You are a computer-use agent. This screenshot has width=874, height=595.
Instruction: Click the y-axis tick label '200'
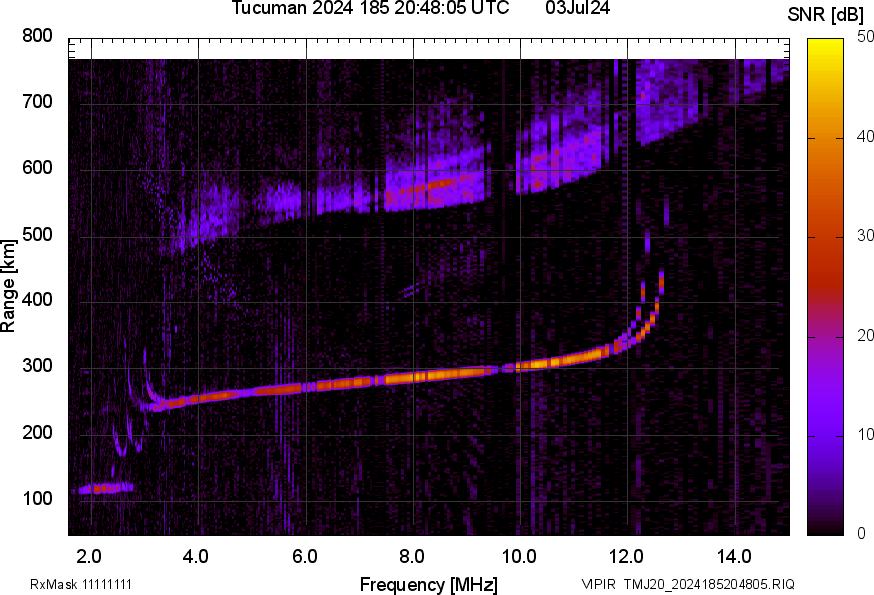(x=37, y=432)
